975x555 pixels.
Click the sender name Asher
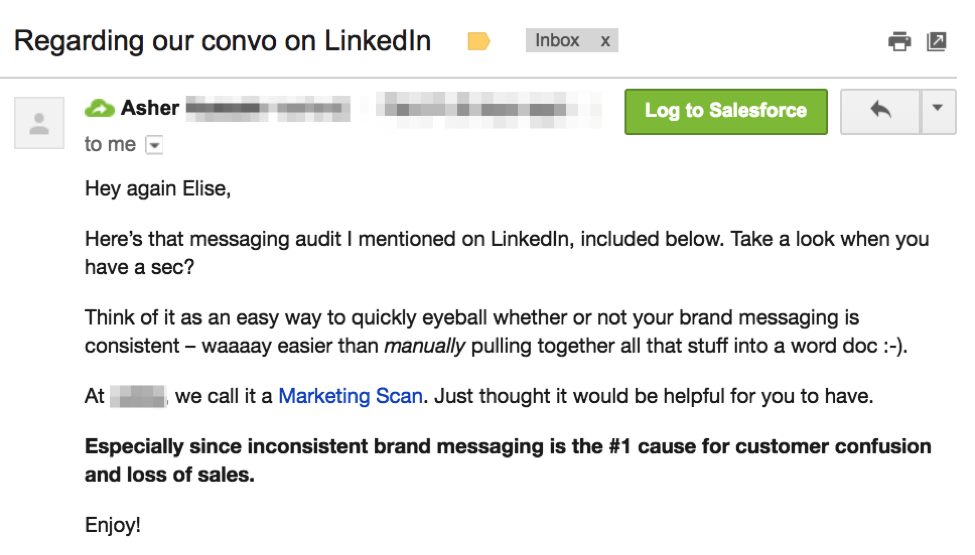pyautogui.click(x=150, y=108)
